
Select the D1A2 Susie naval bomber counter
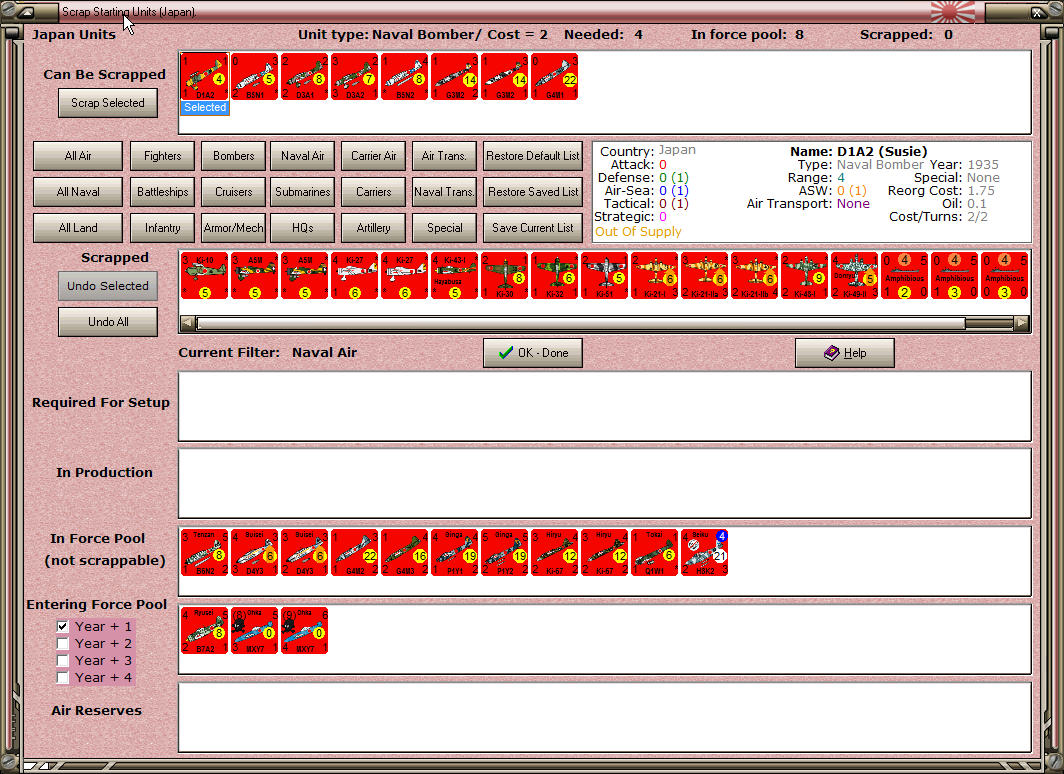pos(205,77)
